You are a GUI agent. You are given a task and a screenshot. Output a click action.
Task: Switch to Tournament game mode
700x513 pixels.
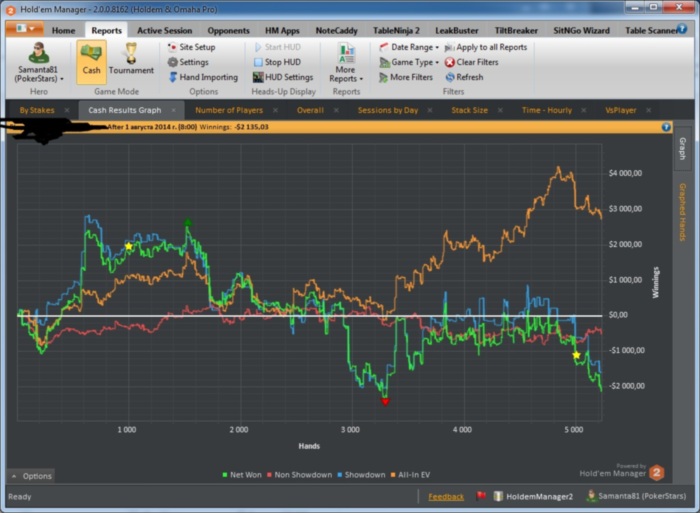(131, 59)
